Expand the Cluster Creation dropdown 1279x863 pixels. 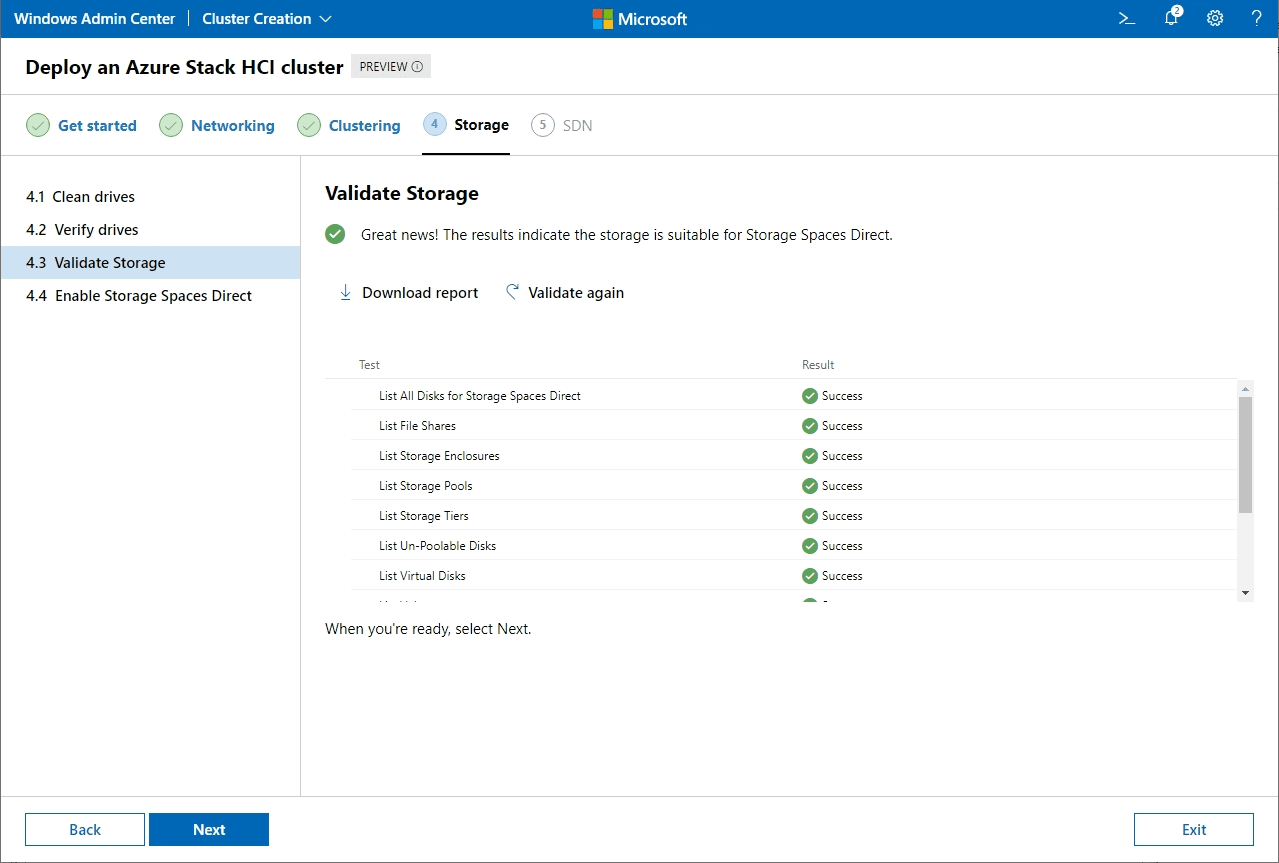click(x=325, y=18)
